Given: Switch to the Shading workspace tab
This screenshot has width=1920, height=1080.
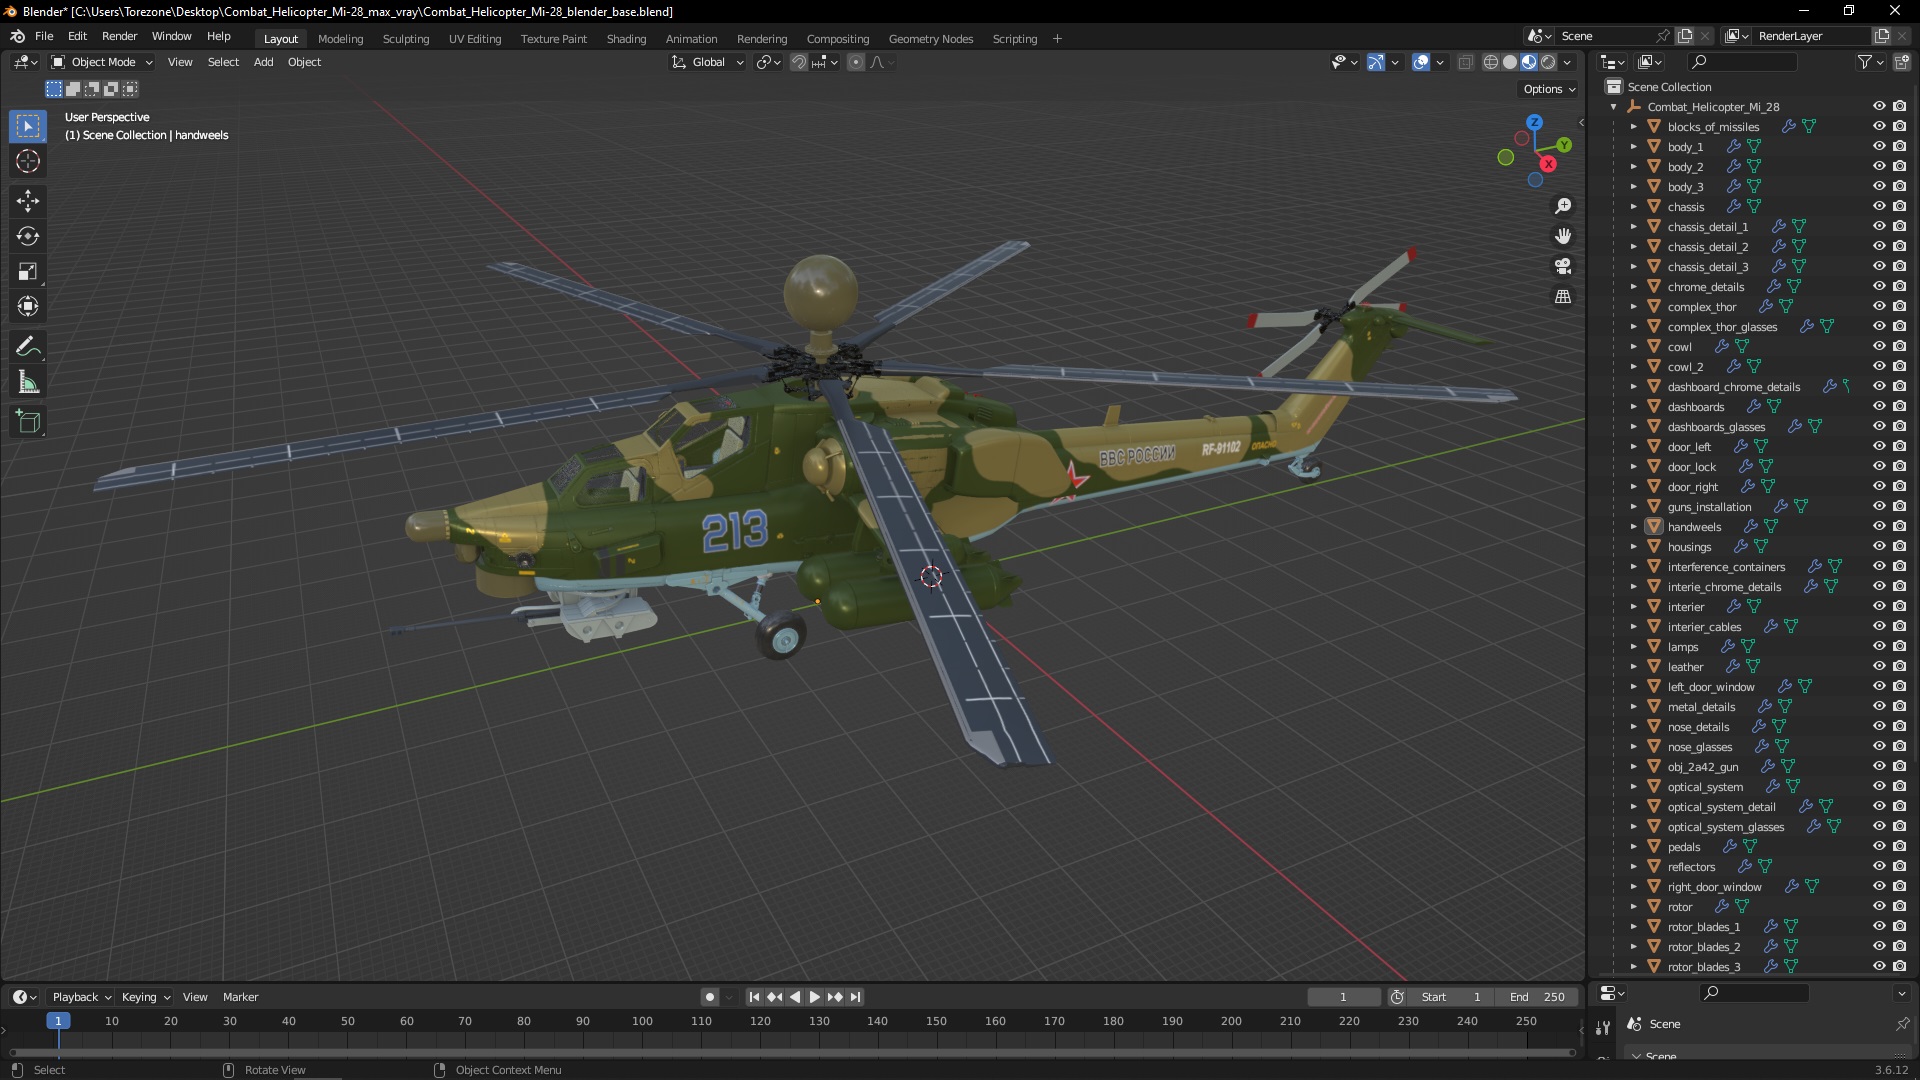Looking at the screenshot, I should pyautogui.click(x=626, y=39).
